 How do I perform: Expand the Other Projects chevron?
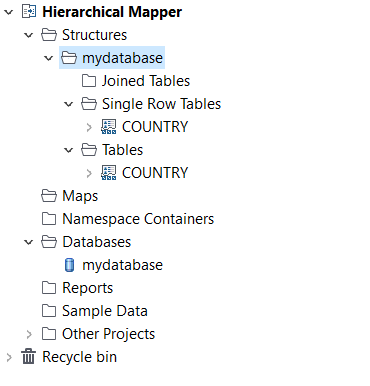click(x=29, y=334)
